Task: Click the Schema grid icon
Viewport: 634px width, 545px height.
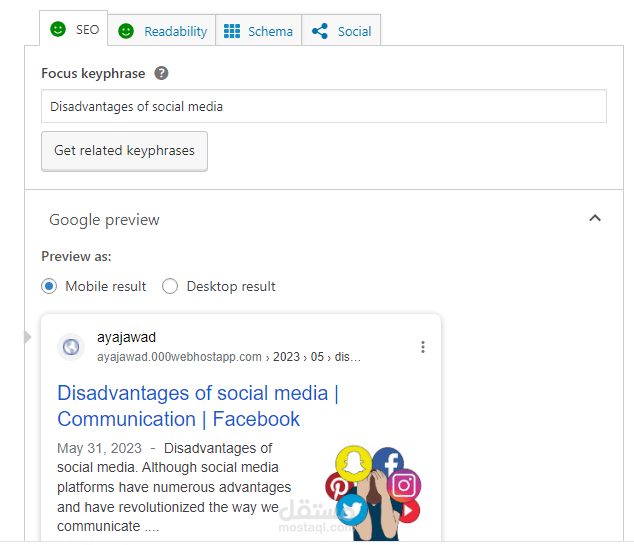Action: click(x=232, y=31)
